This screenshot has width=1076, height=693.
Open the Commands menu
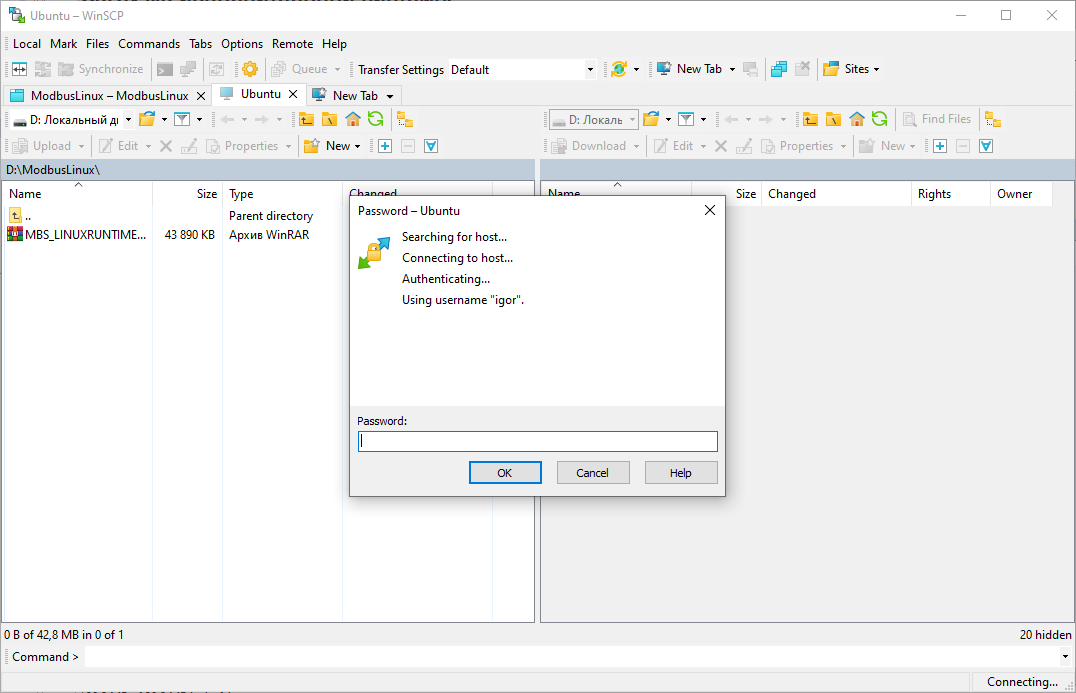pos(149,44)
